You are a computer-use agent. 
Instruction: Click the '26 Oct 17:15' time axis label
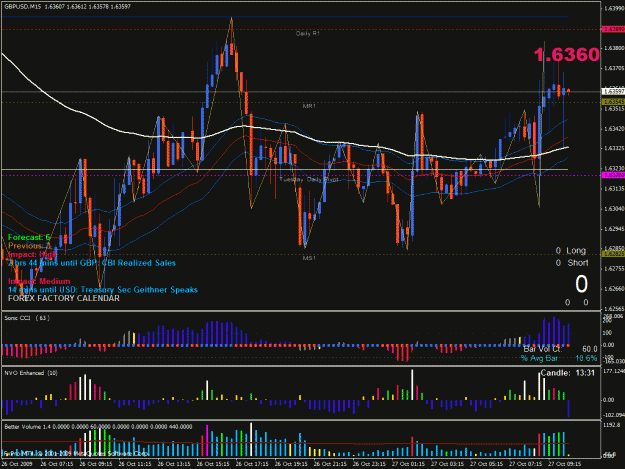[x=252, y=464]
